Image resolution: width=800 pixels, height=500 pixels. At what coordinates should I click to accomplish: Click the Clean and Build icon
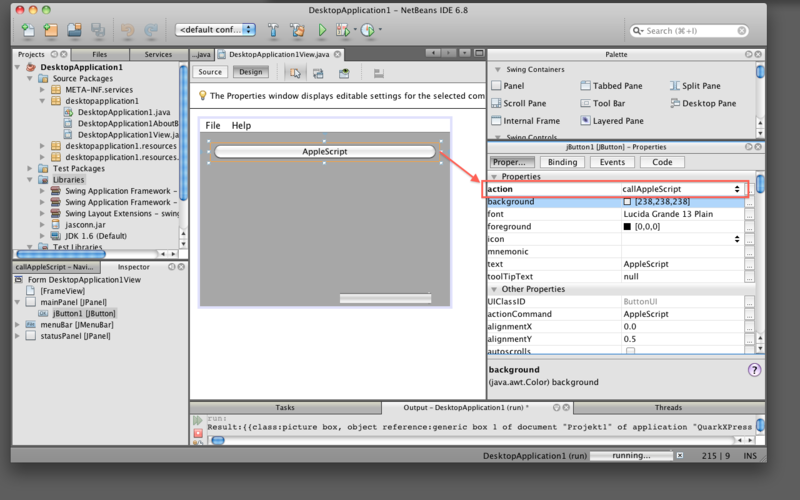pyautogui.click(x=297, y=31)
